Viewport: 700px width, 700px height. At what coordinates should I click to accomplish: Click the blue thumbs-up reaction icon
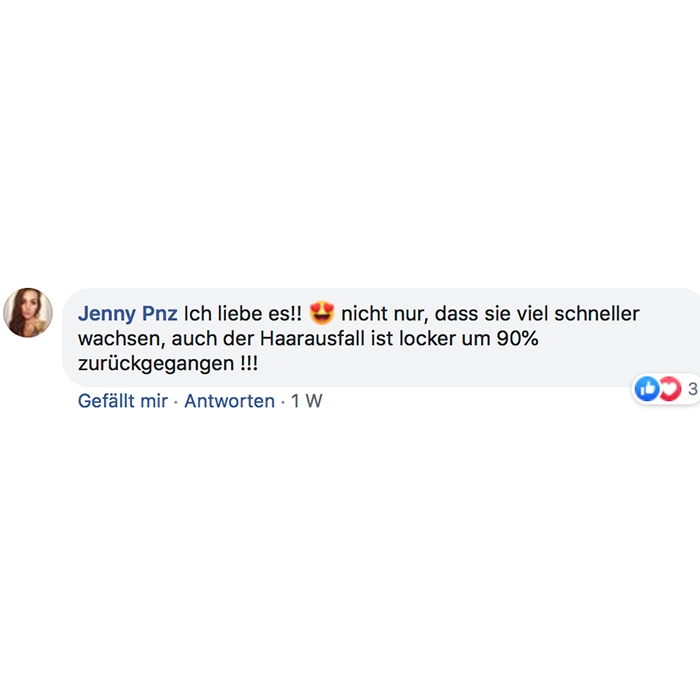[646, 388]
